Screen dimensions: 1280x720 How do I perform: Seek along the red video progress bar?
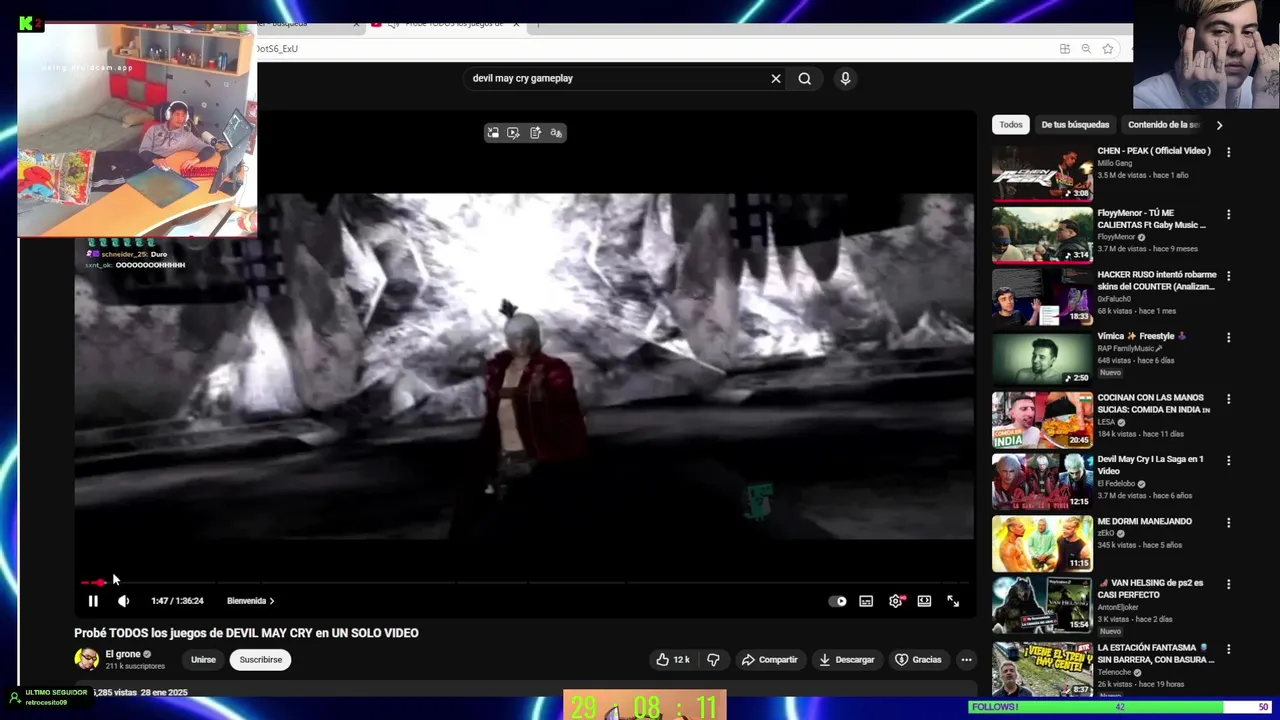[524, 581]
